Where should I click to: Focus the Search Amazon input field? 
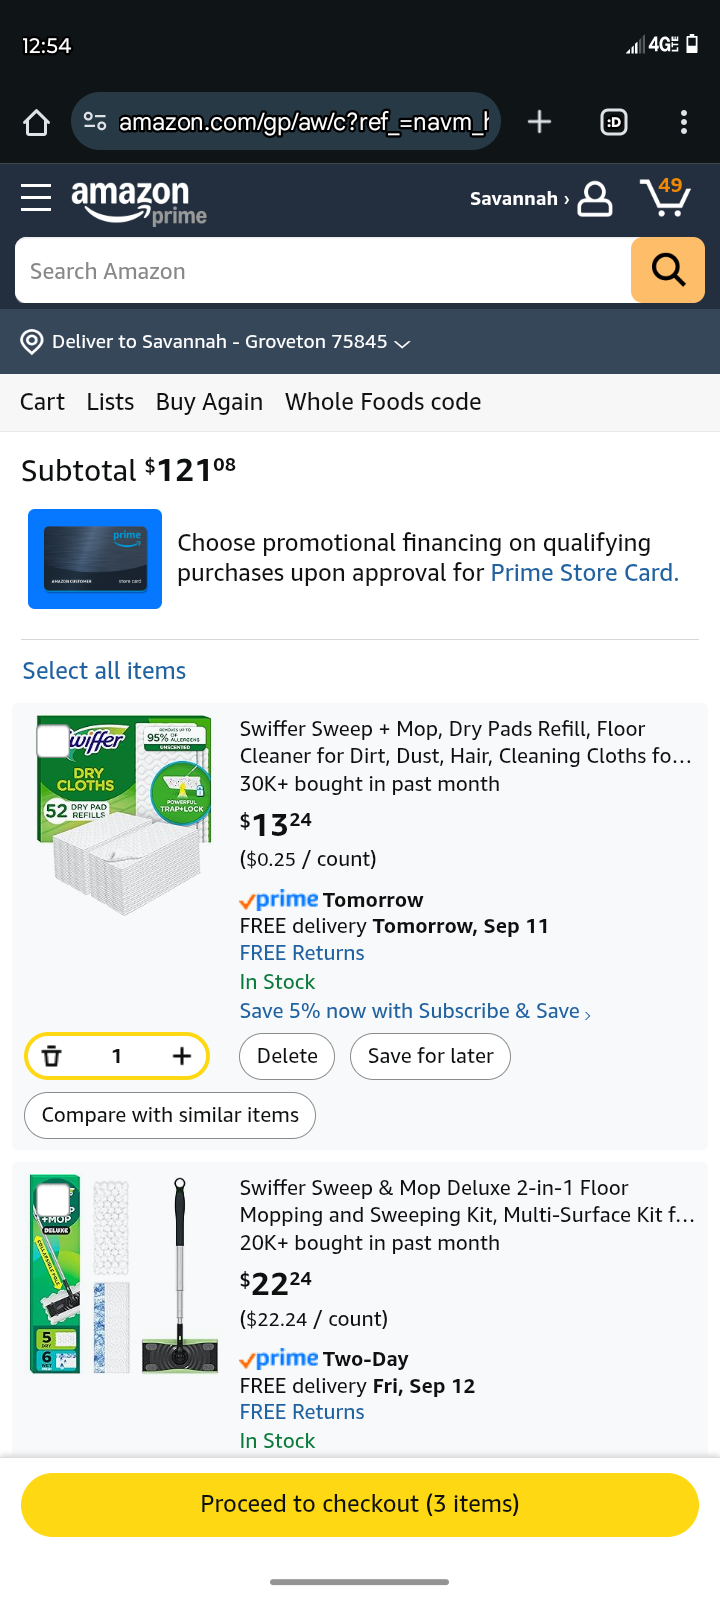(x=322, y=271)
